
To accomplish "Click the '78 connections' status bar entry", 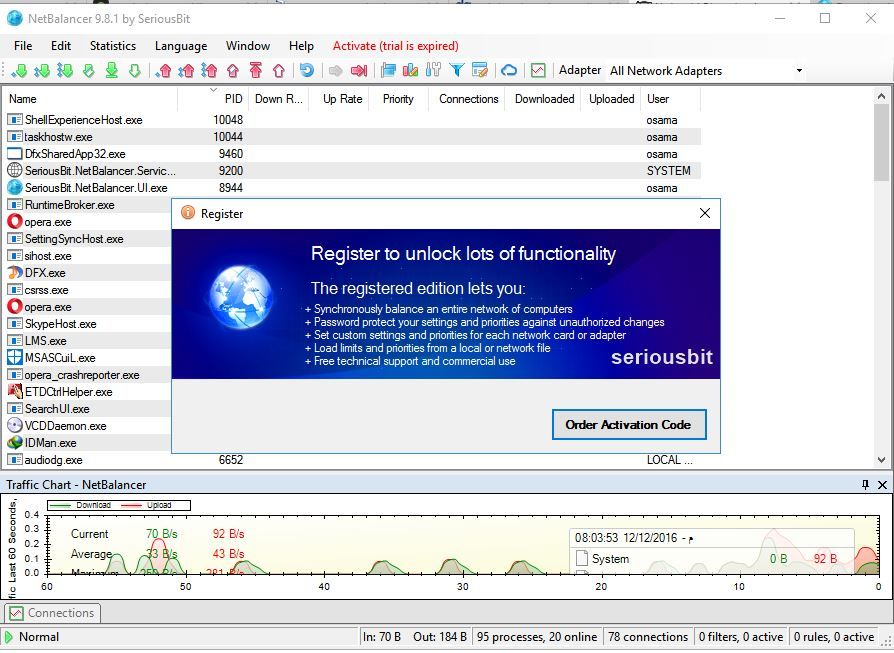I will click(648, 637).
